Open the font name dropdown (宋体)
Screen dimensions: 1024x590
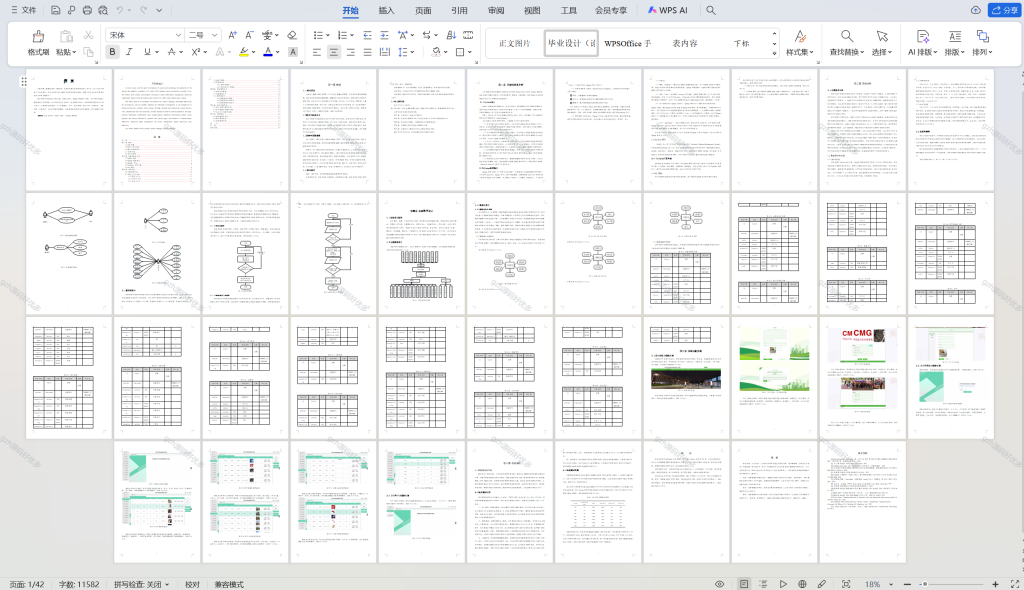pyautogui.click(x=178, y=35)
